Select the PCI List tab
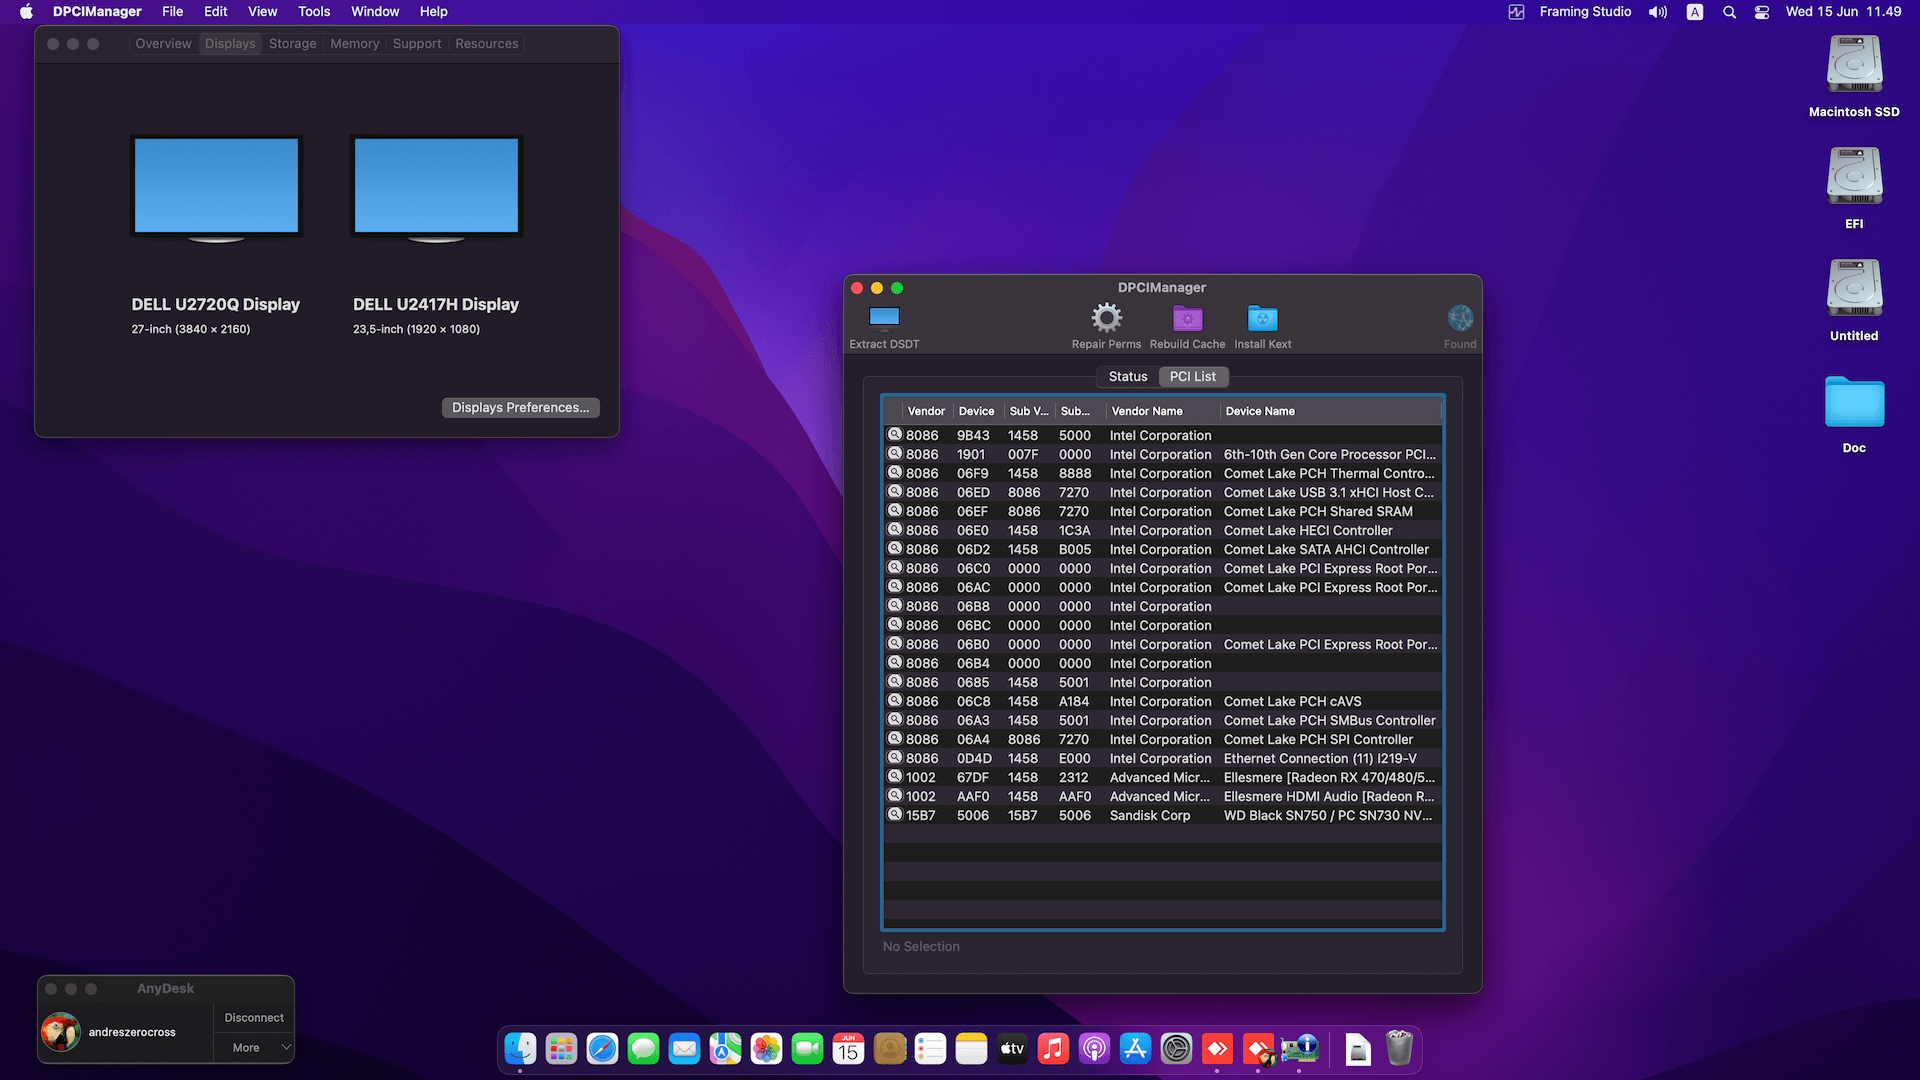Image resolution: width=1920 pixels, height=1080 pixels. (x=1193, y=376)
